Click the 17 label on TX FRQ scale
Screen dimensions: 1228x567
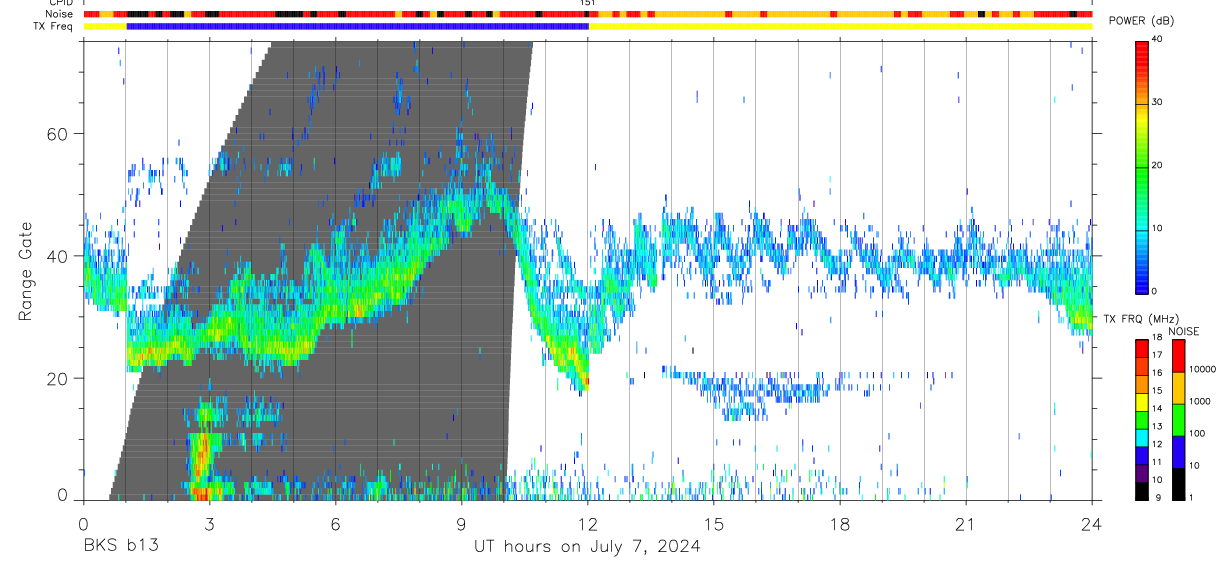click(1158, 355)
